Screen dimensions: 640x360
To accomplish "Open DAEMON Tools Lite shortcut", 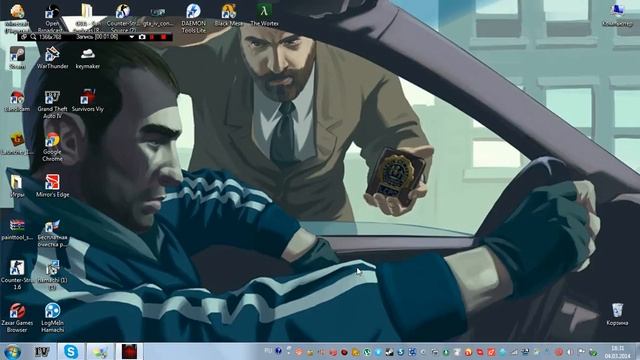I will [x=193, y=17].
